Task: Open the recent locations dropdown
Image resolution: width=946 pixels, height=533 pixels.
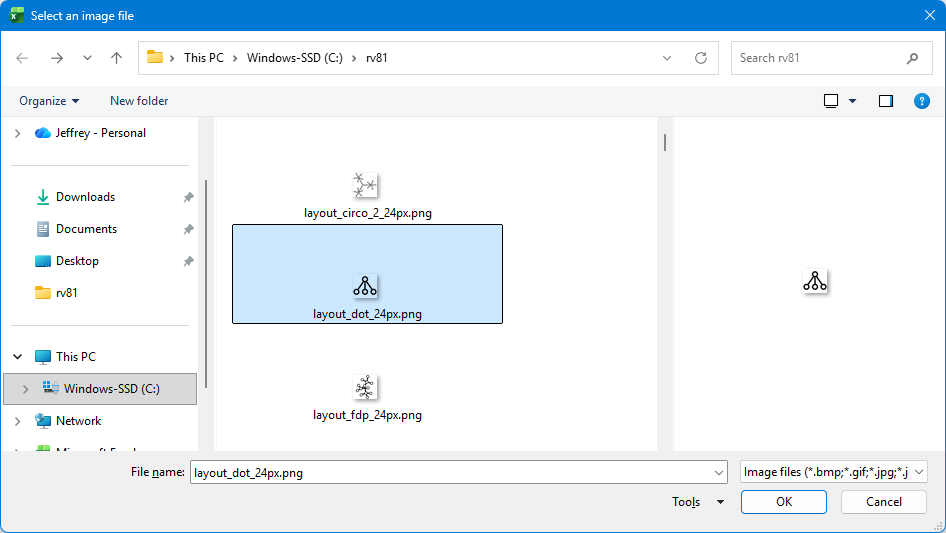Action: (87, 58)
